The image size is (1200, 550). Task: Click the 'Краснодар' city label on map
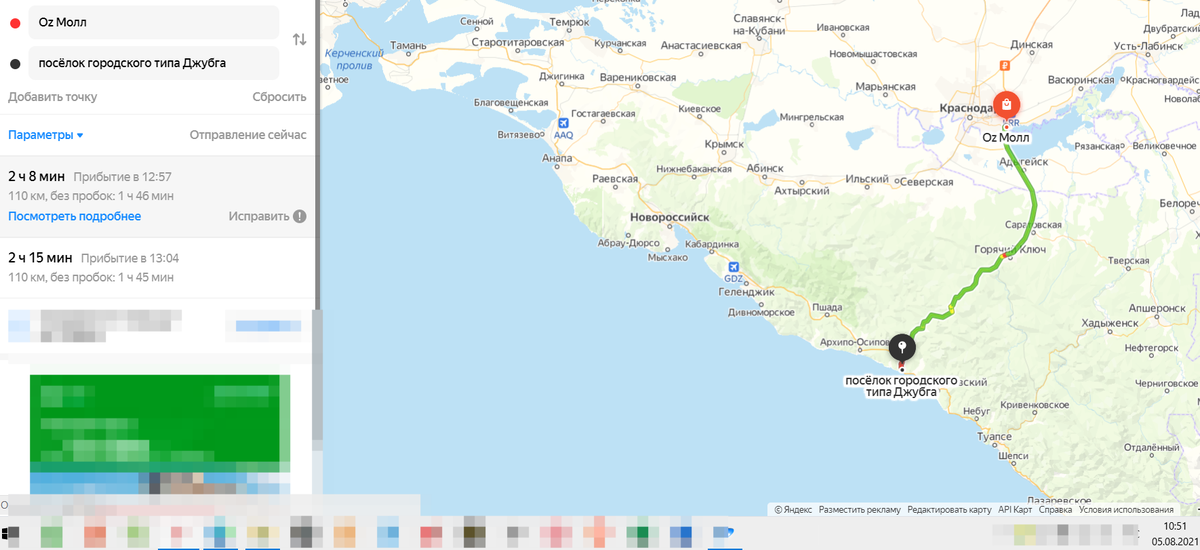point(966,108)
